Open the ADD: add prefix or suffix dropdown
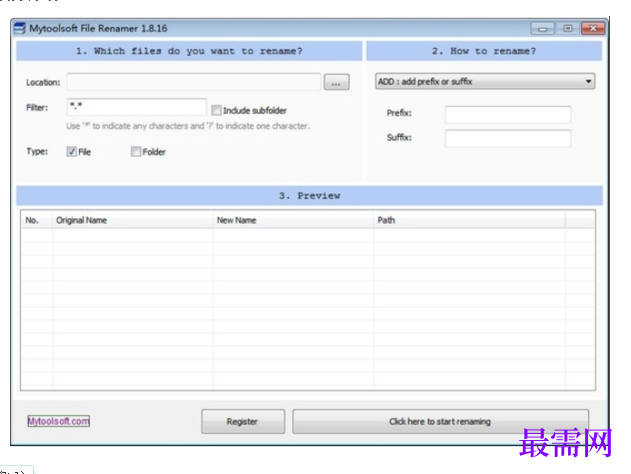Viewport: 631px width, 474px height. point(485,82)
